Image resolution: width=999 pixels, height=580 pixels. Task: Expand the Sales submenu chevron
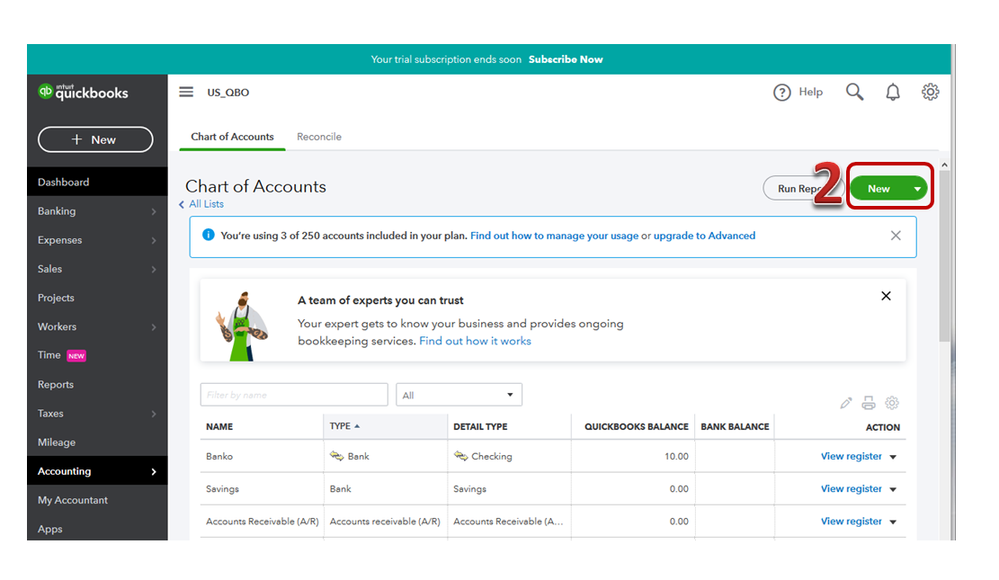click(154, 269)
